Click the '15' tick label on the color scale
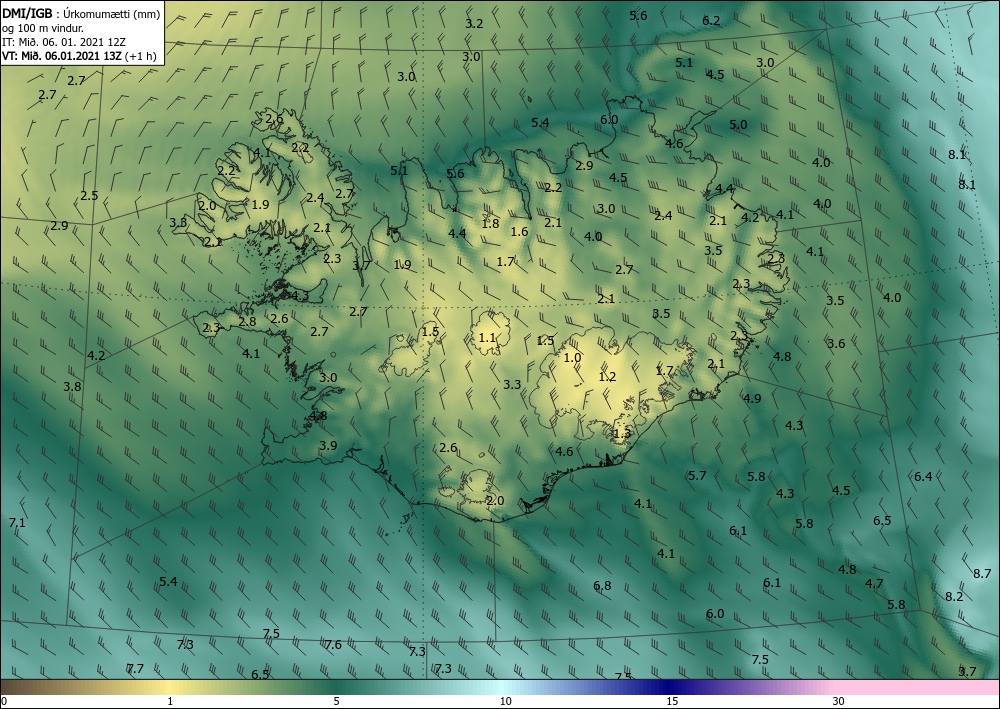 [x=672, y=701]
